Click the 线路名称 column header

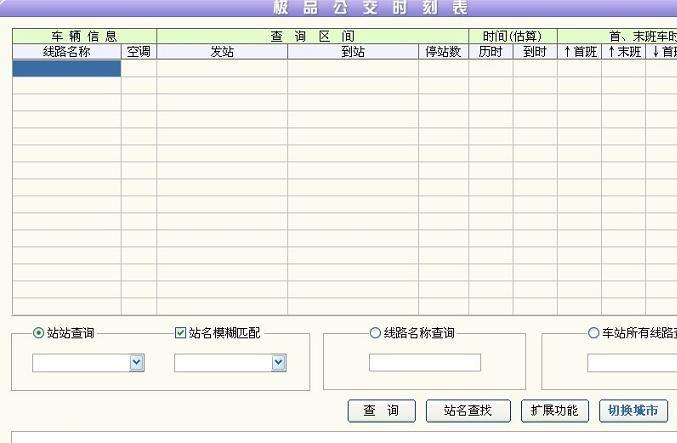click(x=67, y=52)
